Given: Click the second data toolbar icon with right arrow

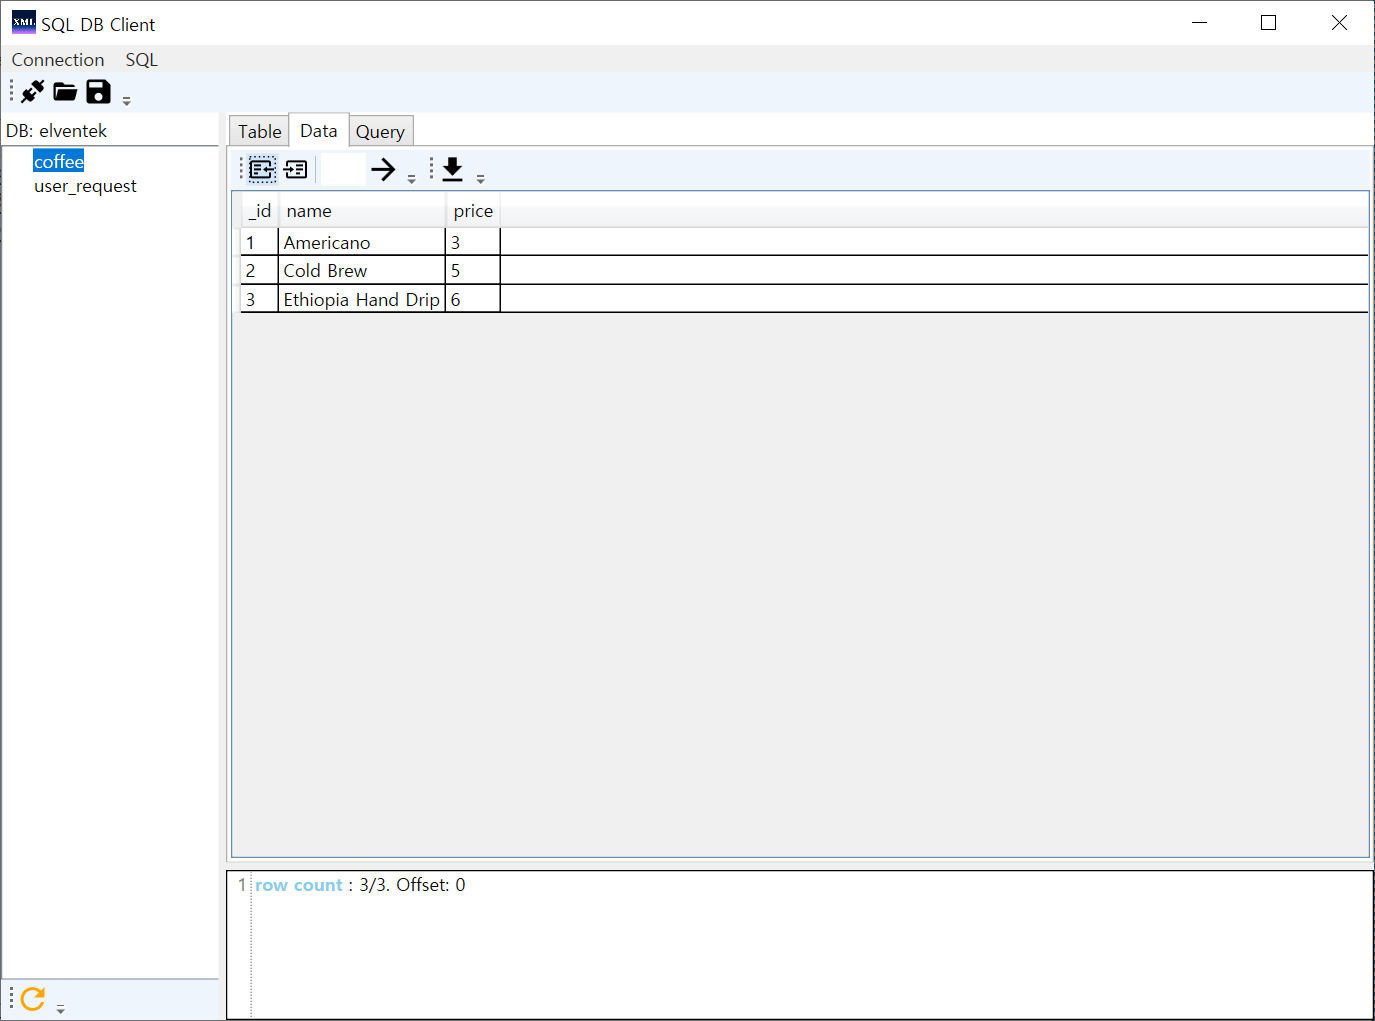Looking at the screenshot, I should point(296,169).
